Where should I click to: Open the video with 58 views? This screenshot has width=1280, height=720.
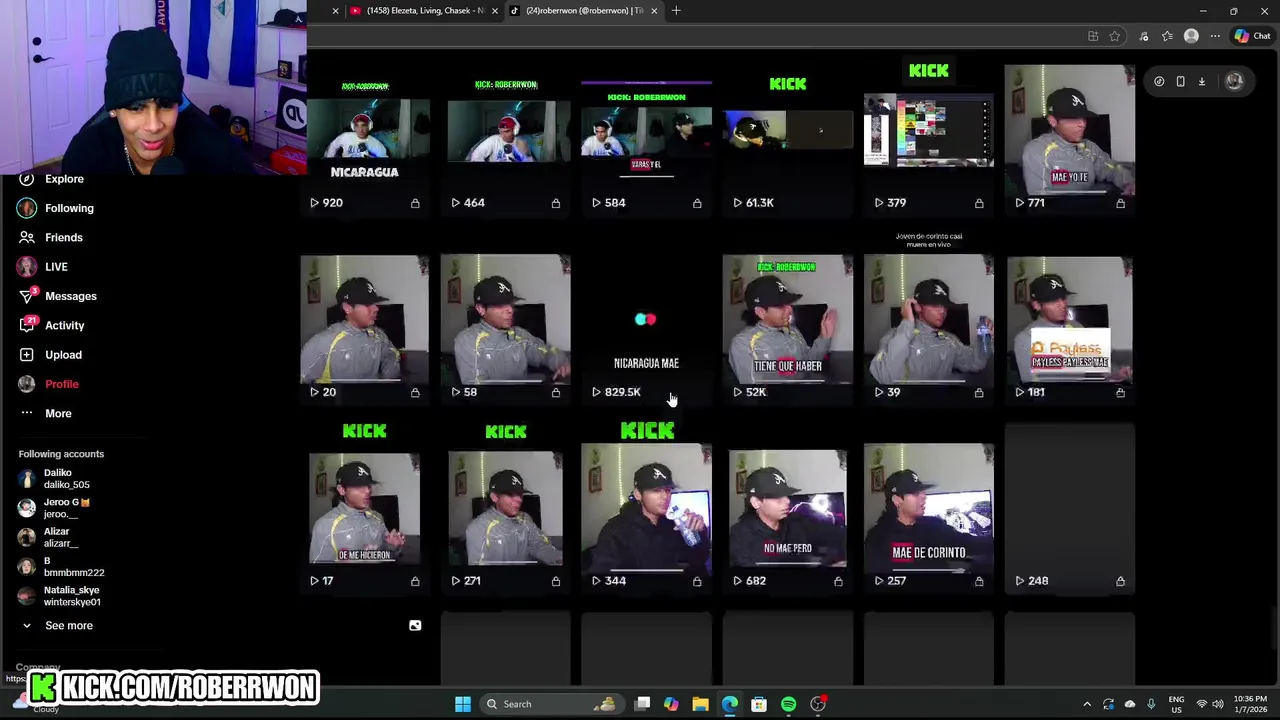tap(506, 318)
